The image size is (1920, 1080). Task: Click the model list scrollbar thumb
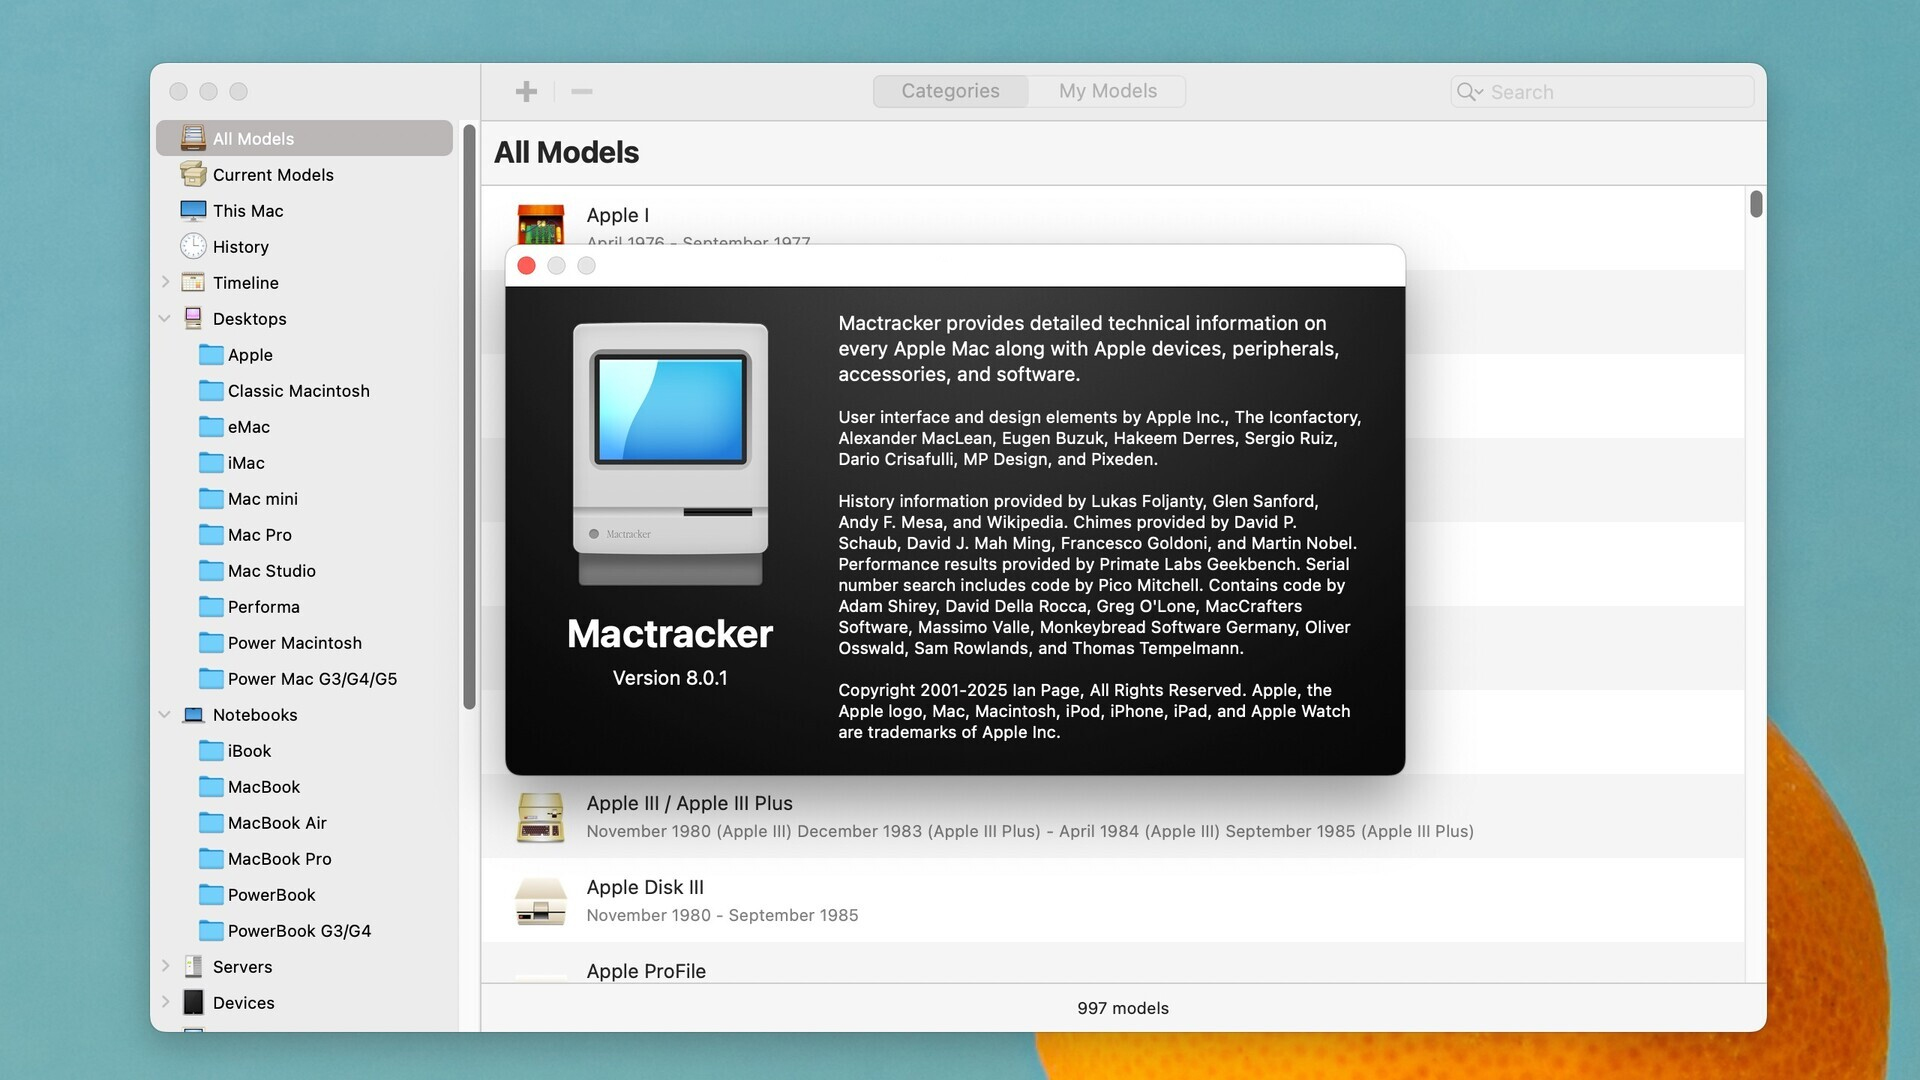1756,203
